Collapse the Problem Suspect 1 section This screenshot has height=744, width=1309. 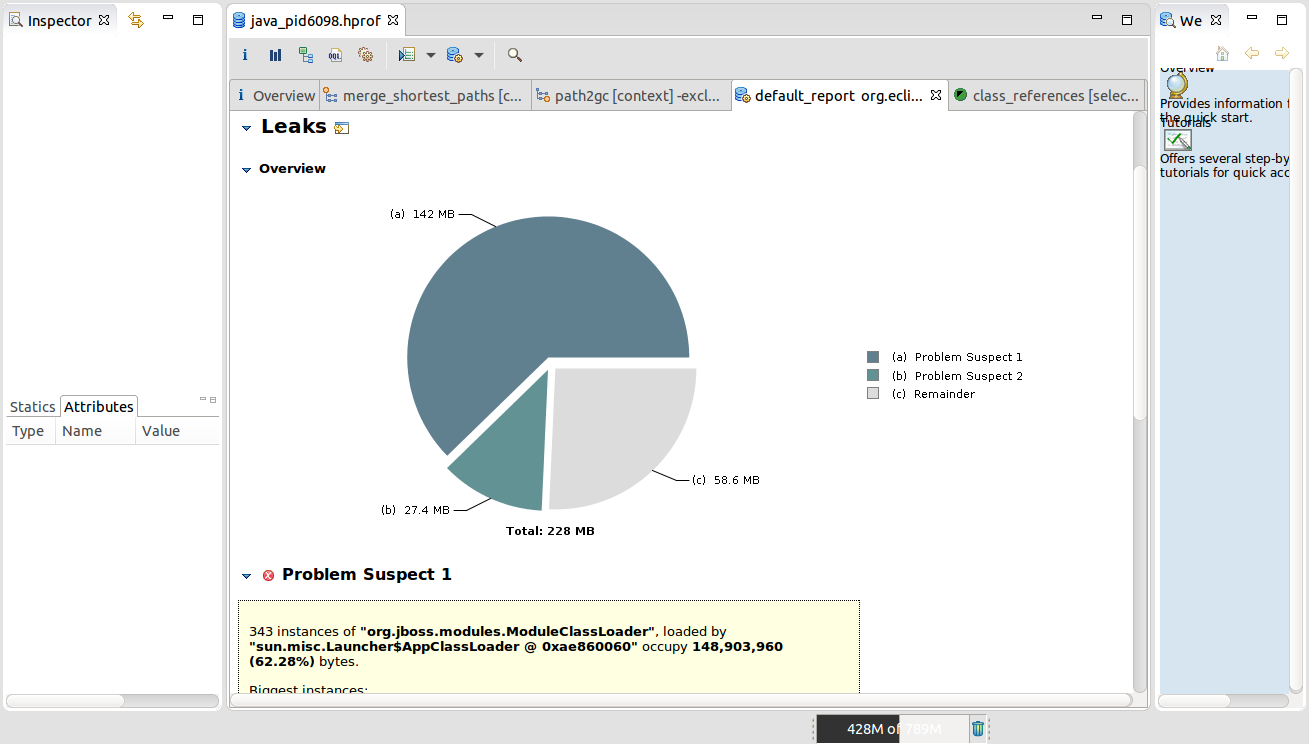247,576
